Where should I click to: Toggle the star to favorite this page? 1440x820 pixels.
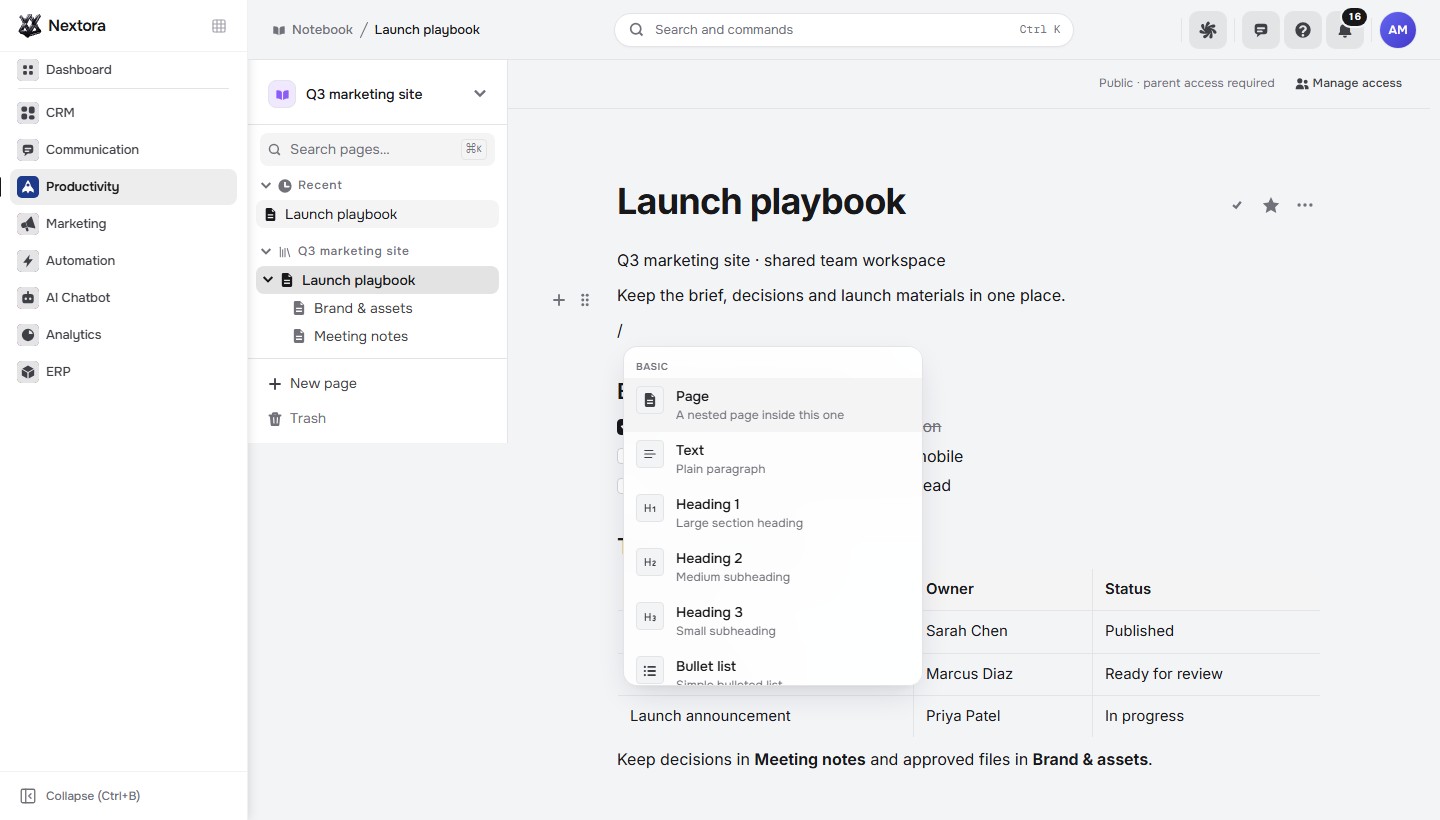[1271, 205]
